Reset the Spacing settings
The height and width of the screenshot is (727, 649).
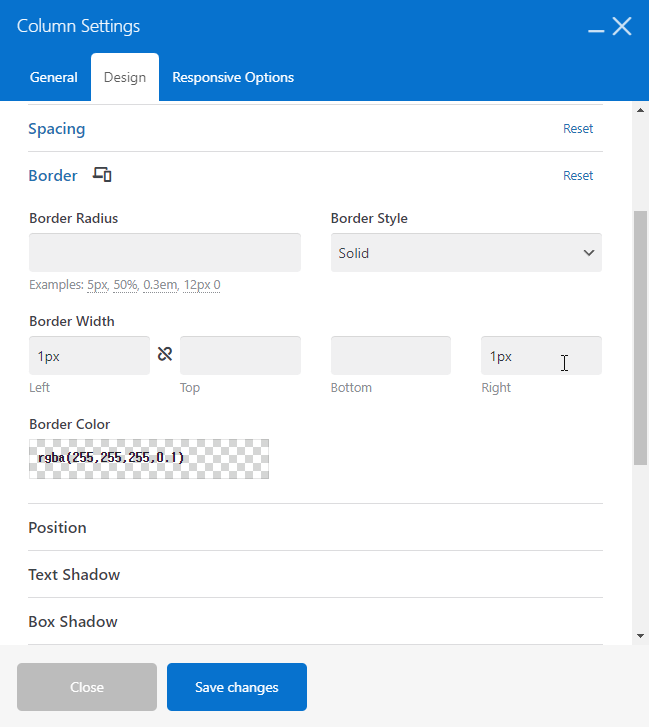click(578, 128)
